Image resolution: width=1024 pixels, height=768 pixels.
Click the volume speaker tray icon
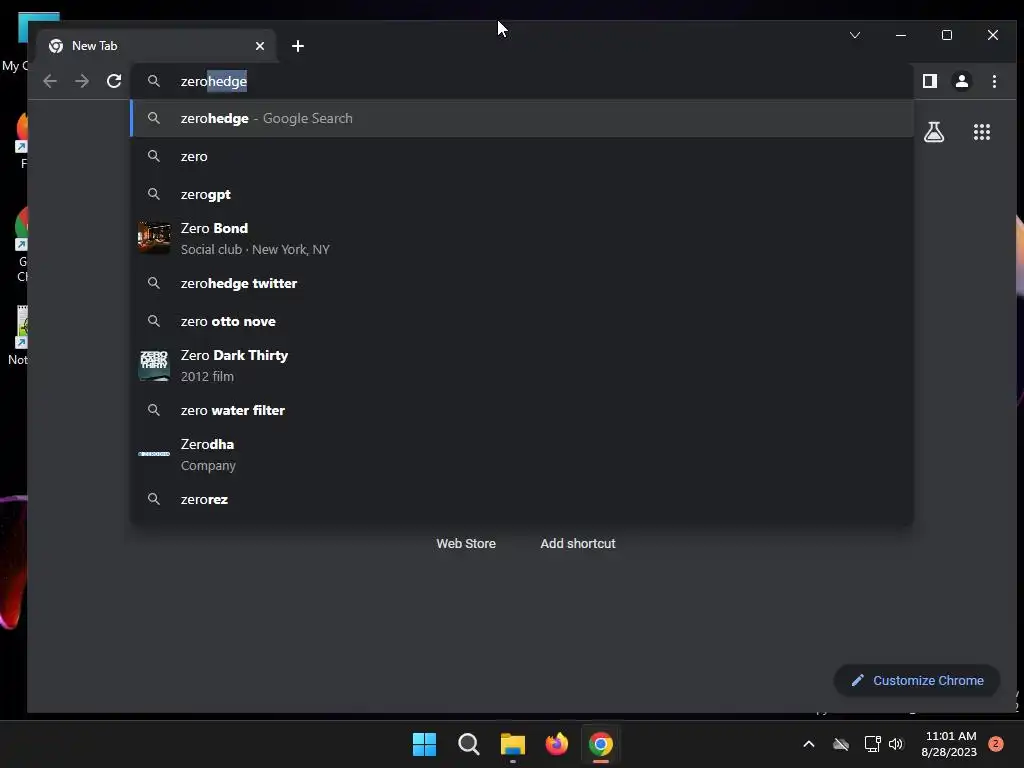[x=896, y=744]
